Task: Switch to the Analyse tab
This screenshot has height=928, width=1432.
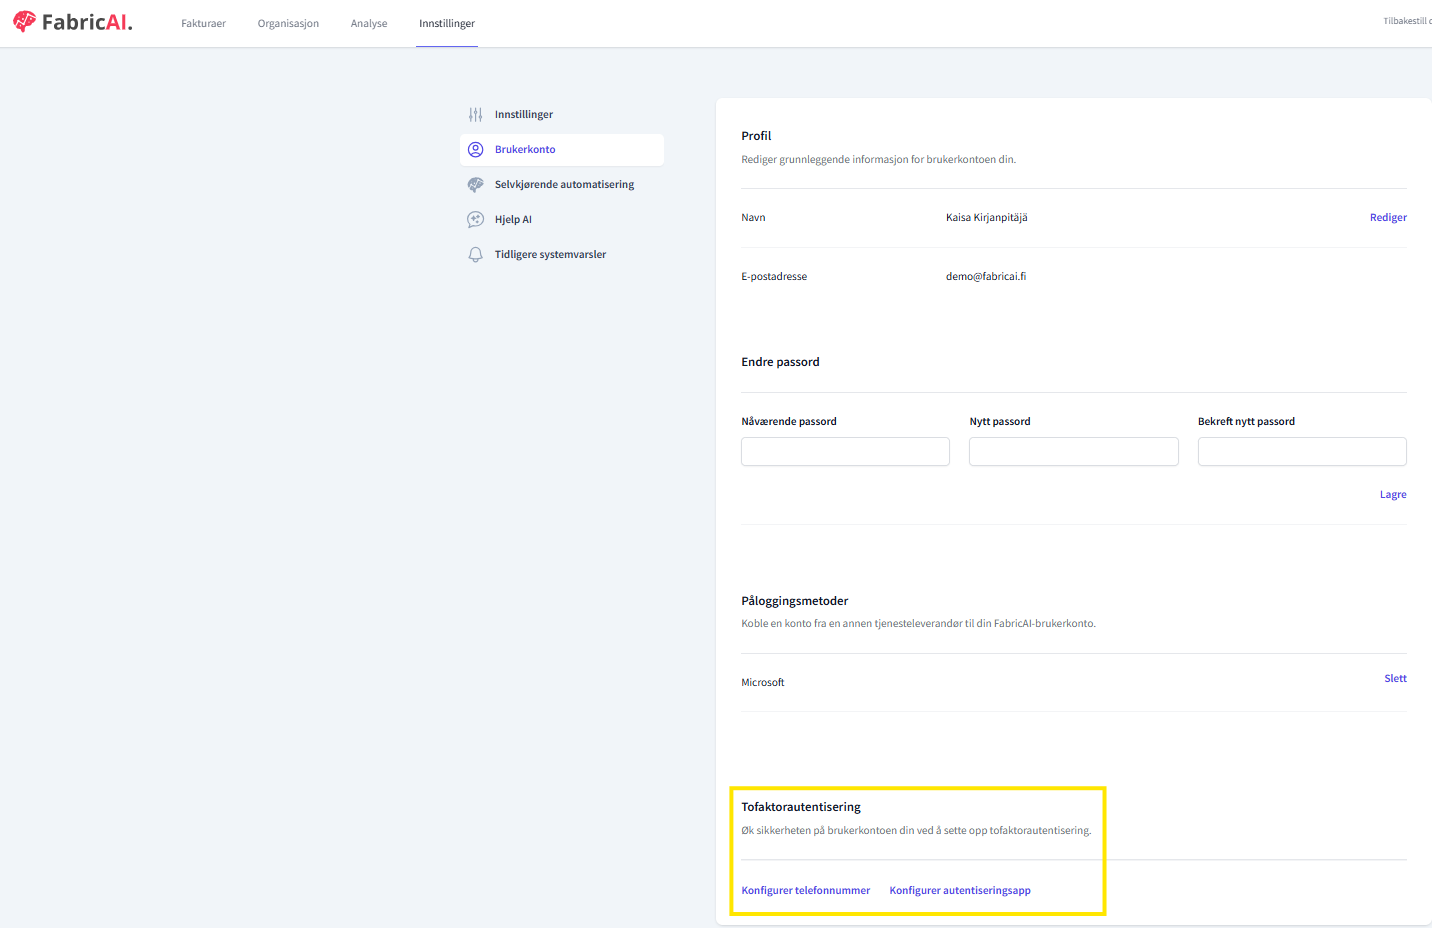Action: click(369, 24)
